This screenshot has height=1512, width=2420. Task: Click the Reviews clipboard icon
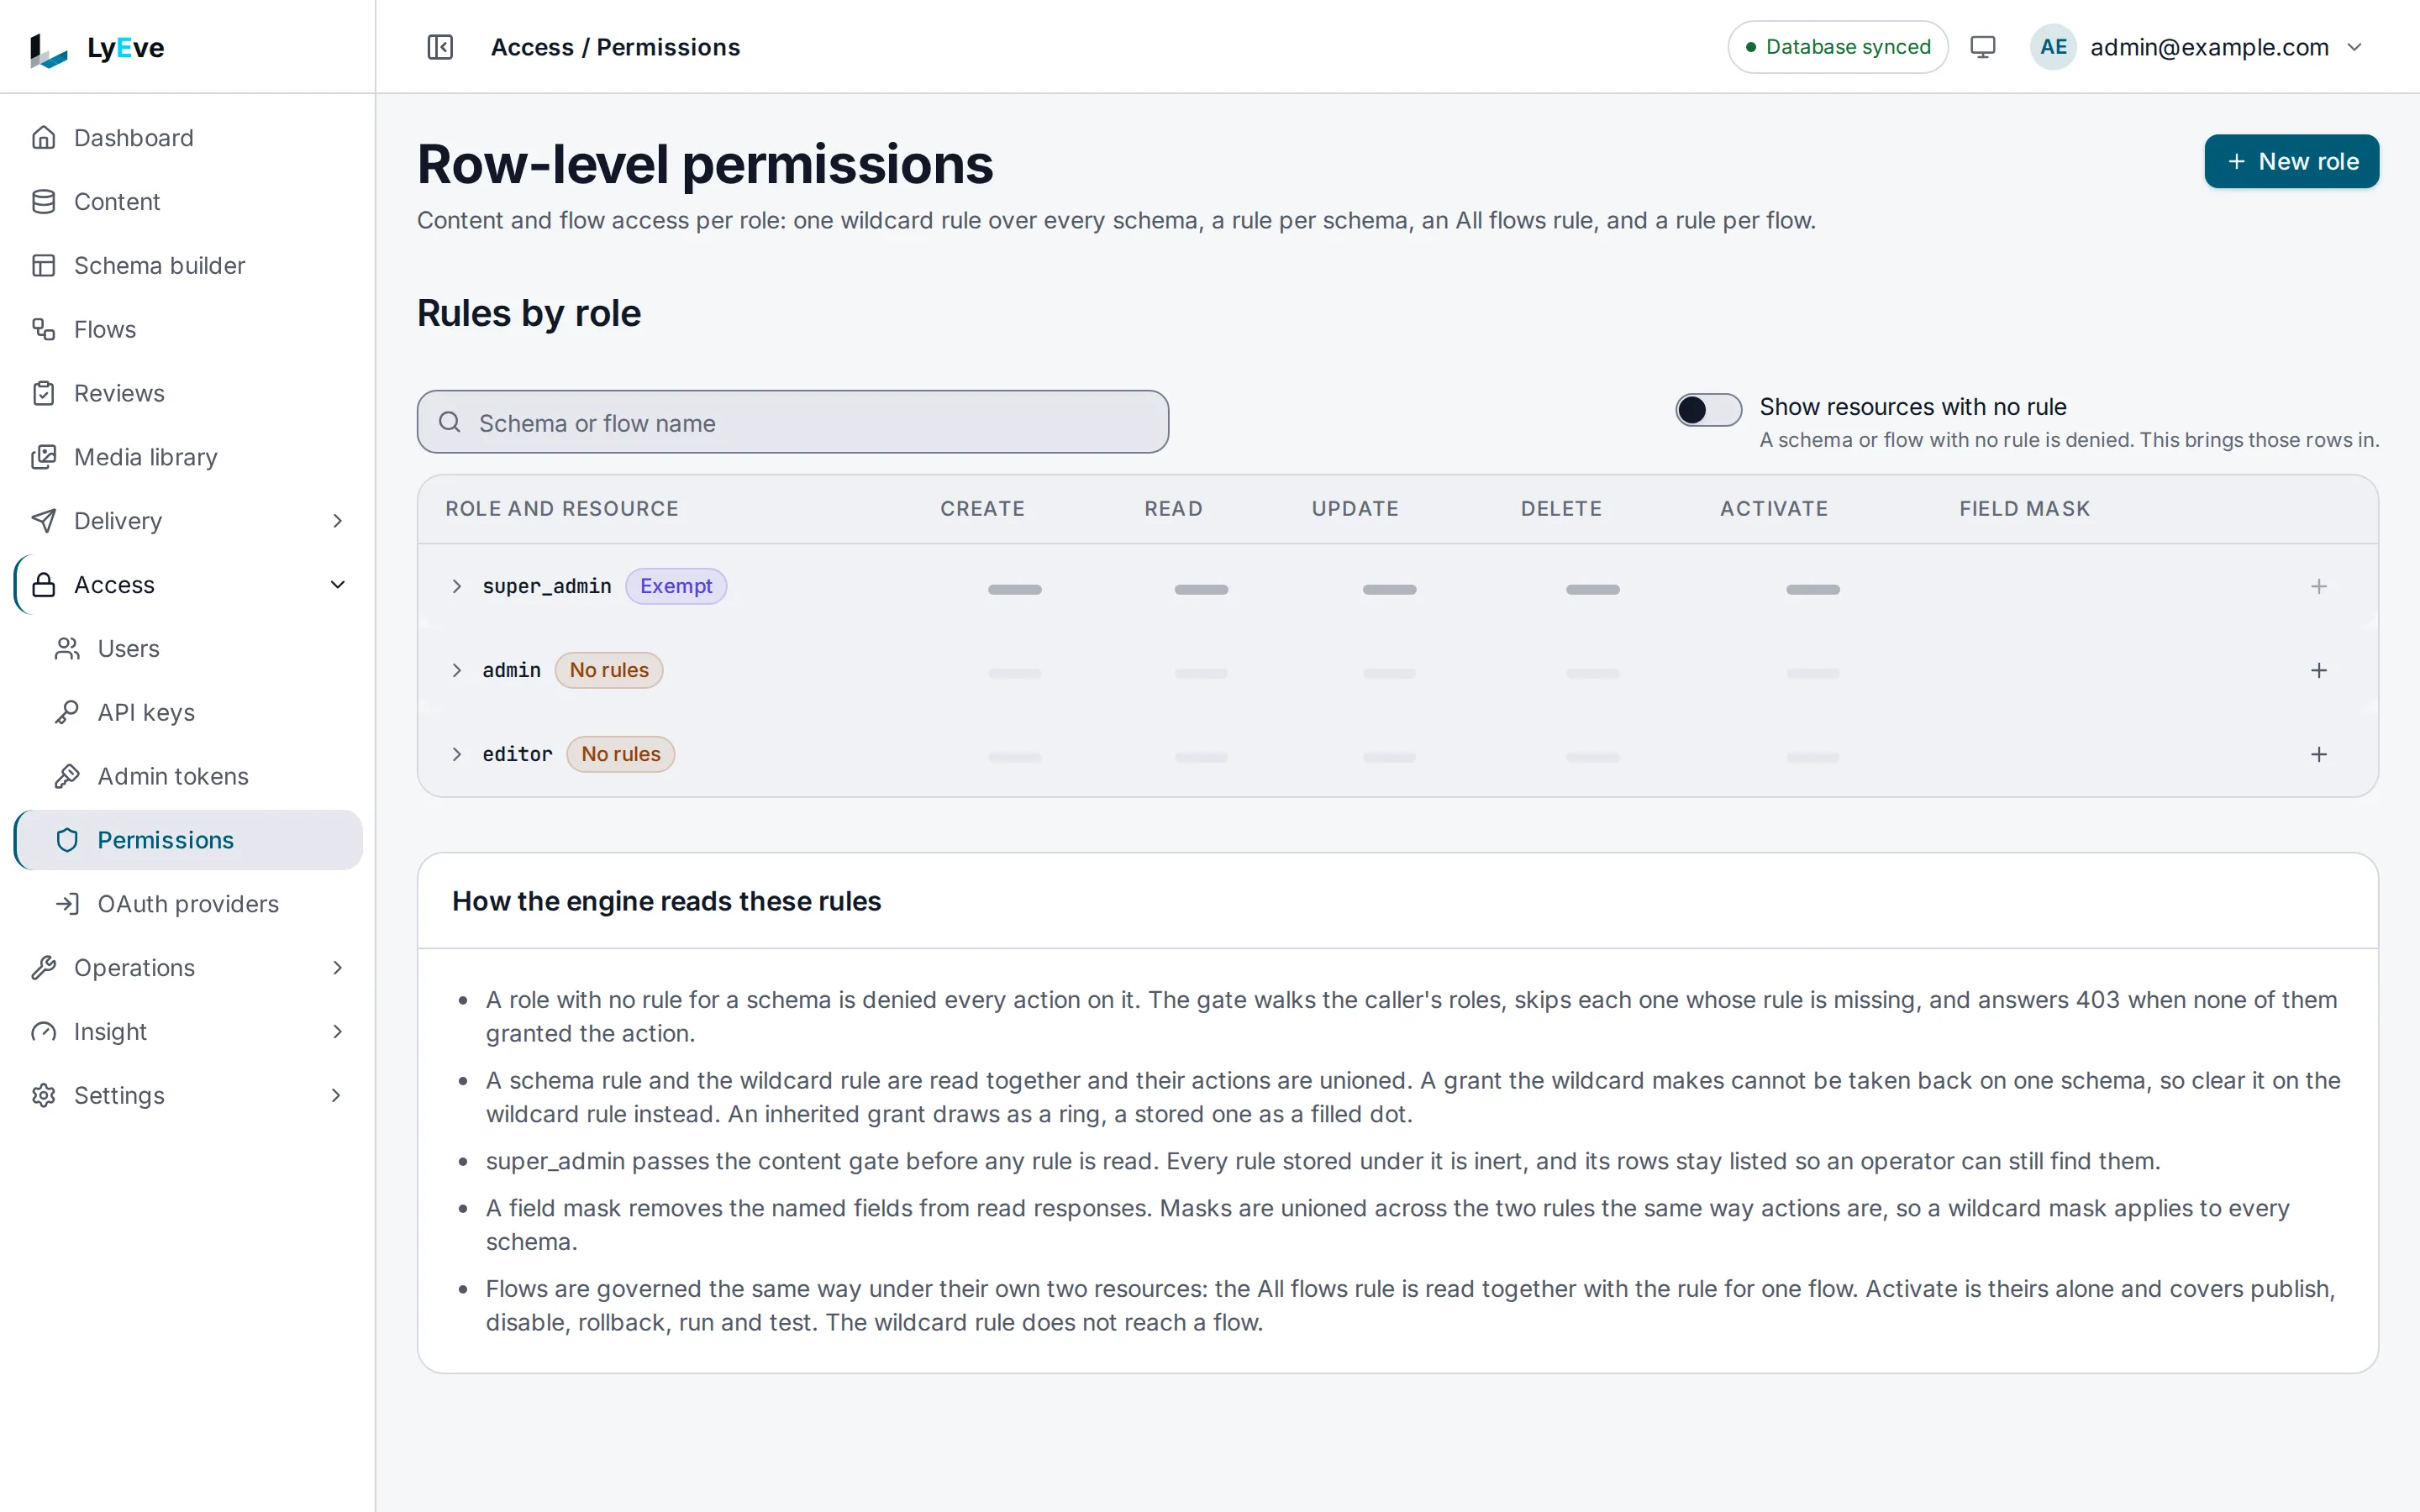pos(44,393)
